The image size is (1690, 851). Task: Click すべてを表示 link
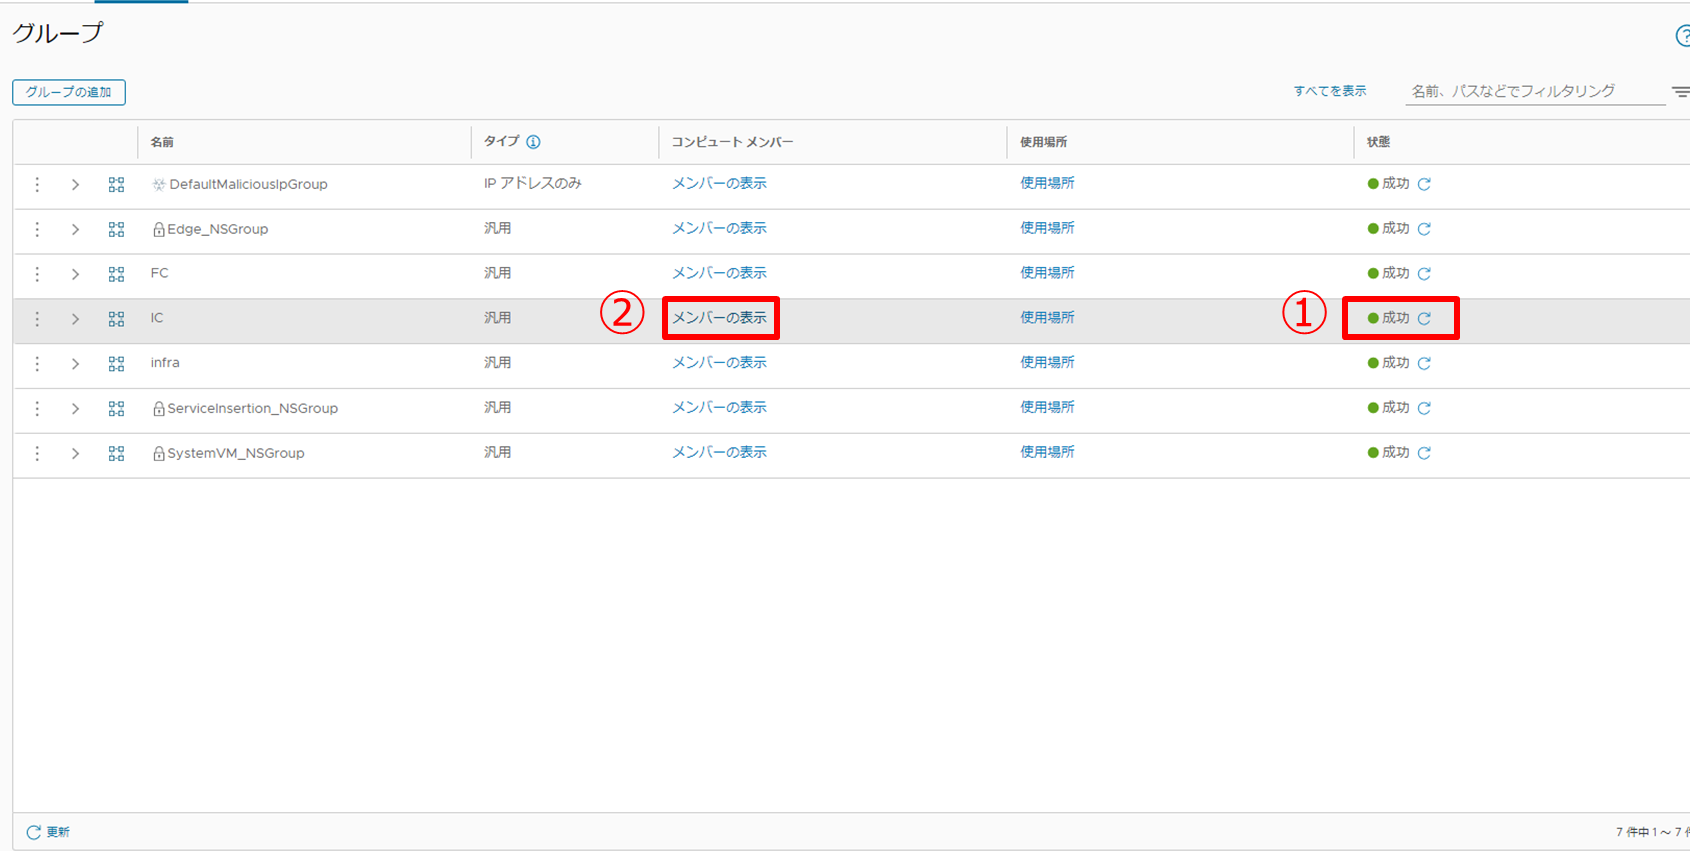coord(1329,91)
